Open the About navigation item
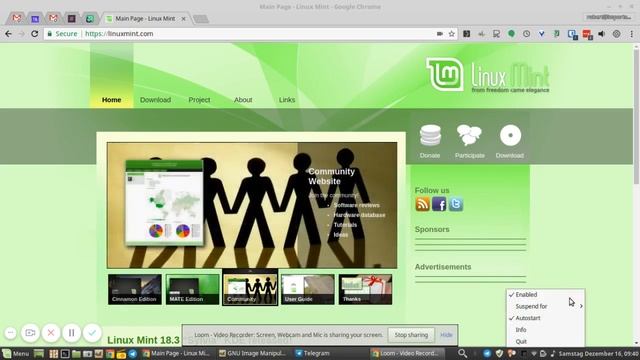This screenshot has height=360, width=640. pos(243,100)
